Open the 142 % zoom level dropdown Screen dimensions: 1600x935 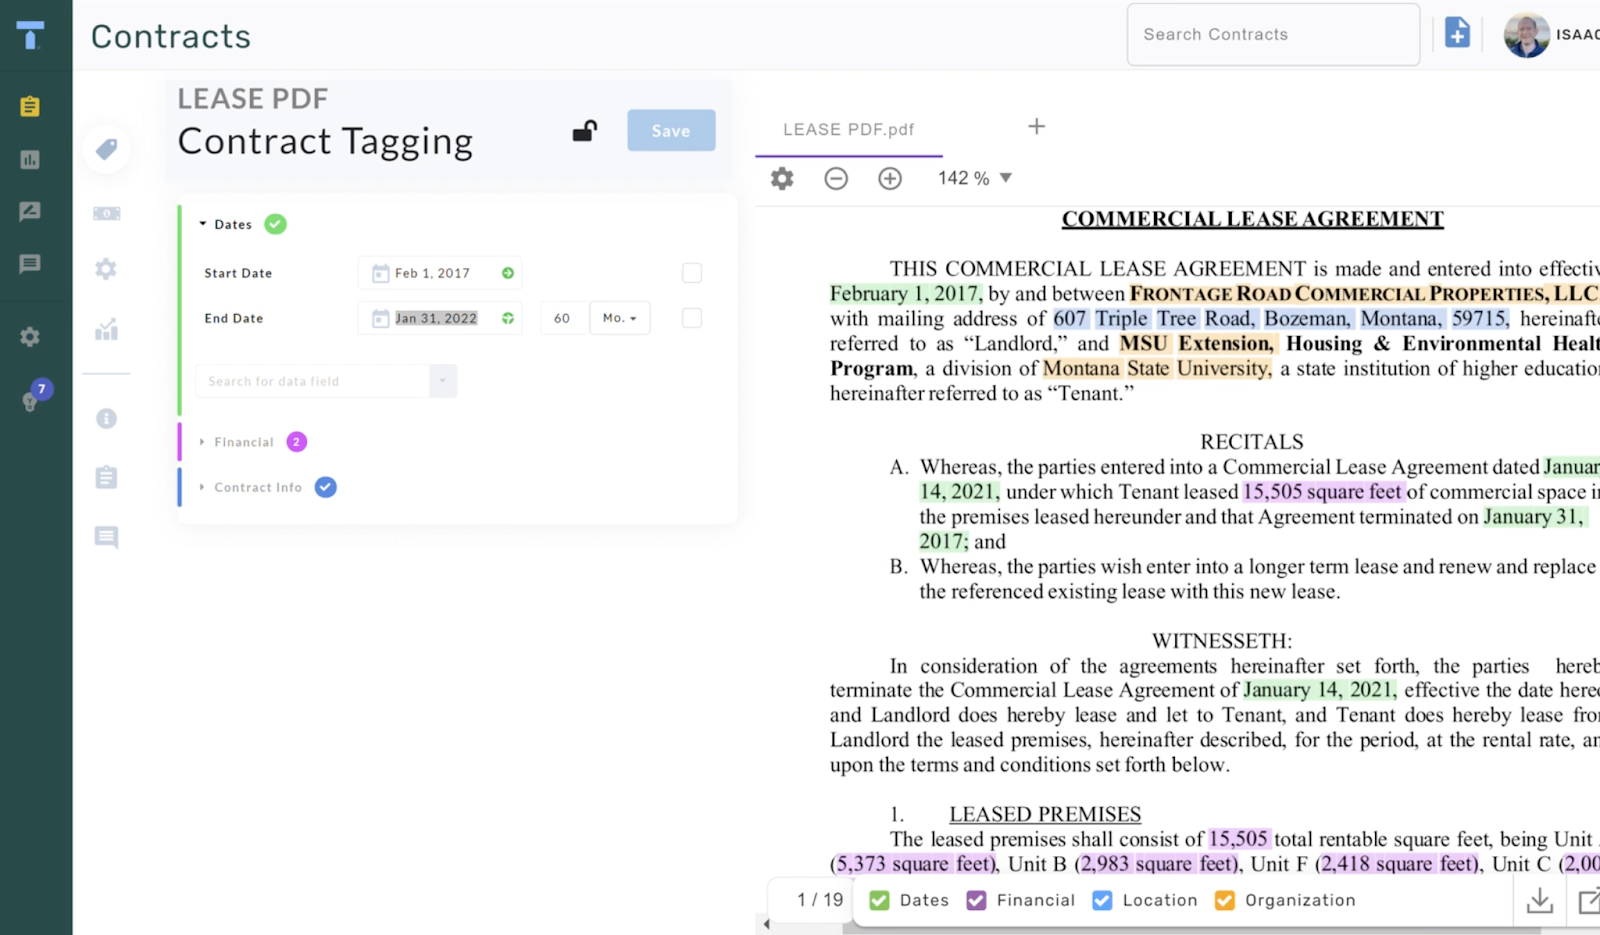[975, 178]
